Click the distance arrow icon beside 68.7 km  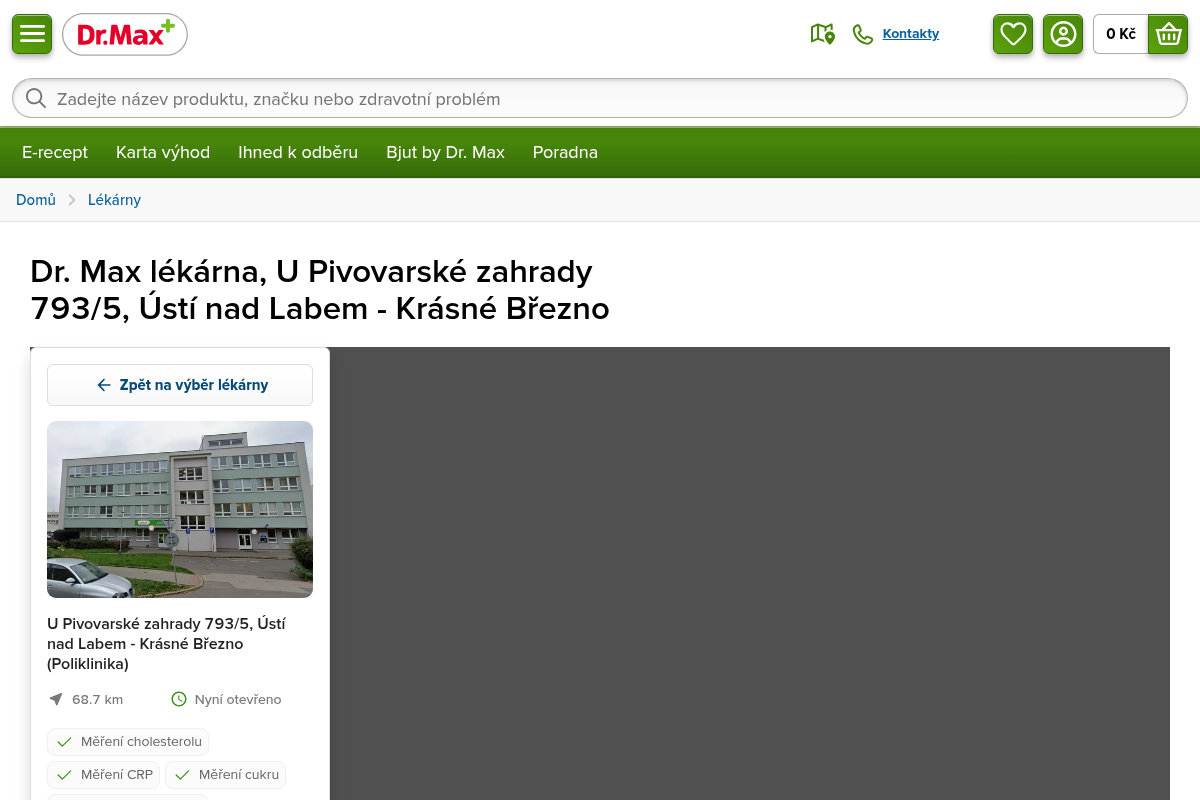pyautogui.click(x=56, y=699)
